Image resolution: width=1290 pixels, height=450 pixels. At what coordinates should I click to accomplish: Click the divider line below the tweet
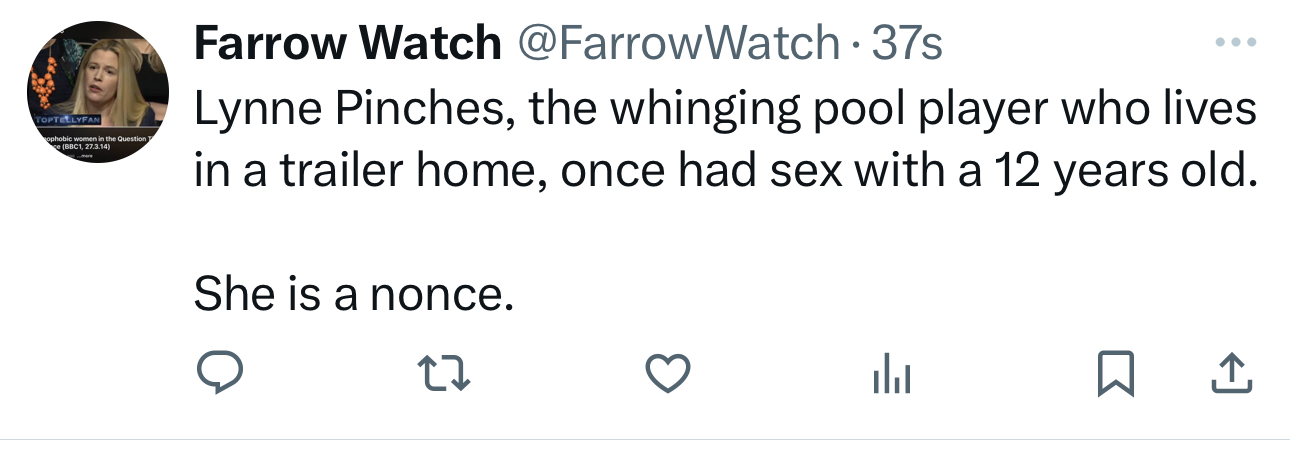tap(645, 438)
